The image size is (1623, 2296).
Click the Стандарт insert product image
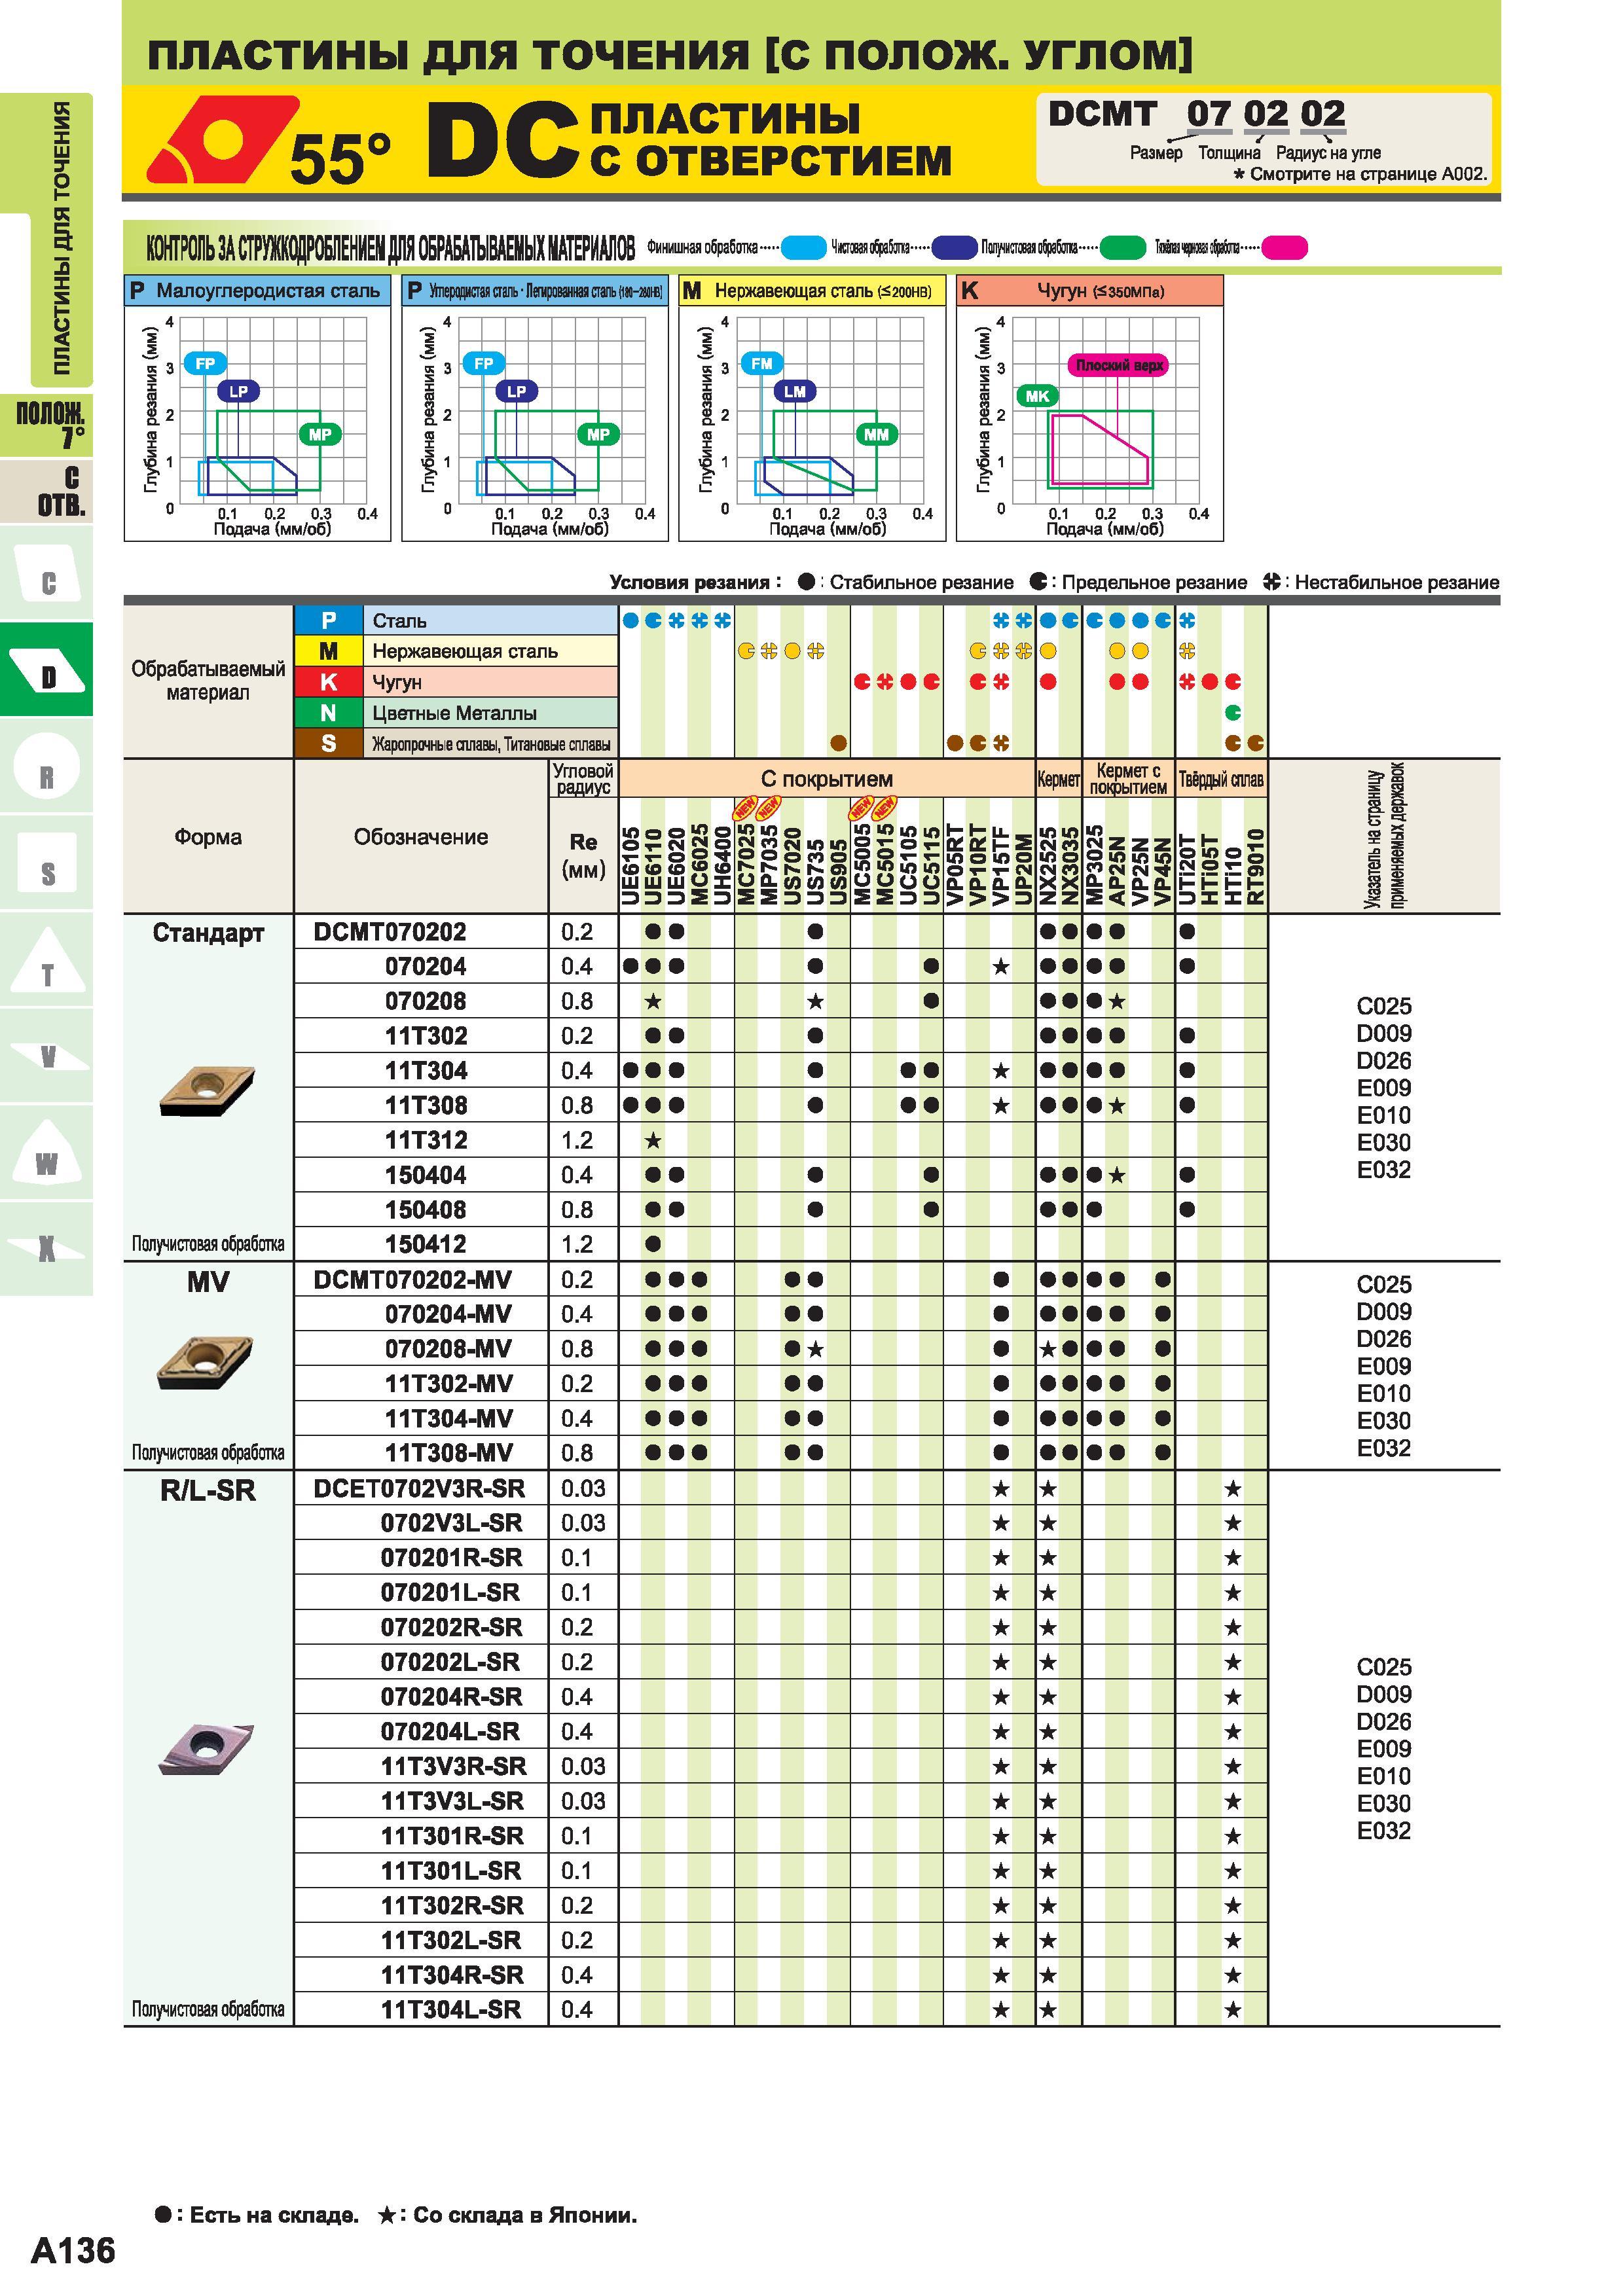coord(207,1090)
